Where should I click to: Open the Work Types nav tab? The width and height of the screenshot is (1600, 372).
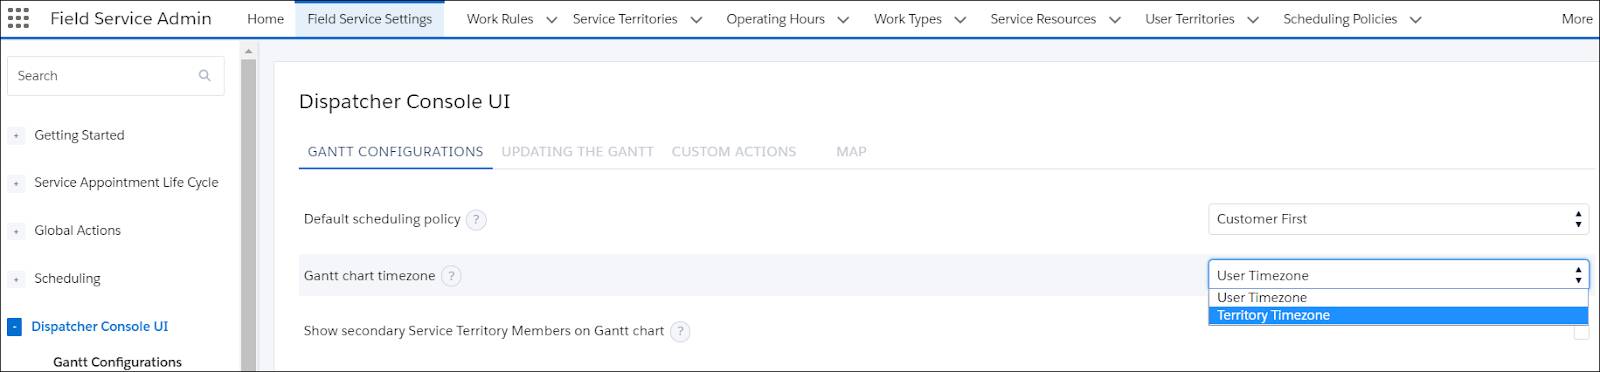tap(908, 19)
